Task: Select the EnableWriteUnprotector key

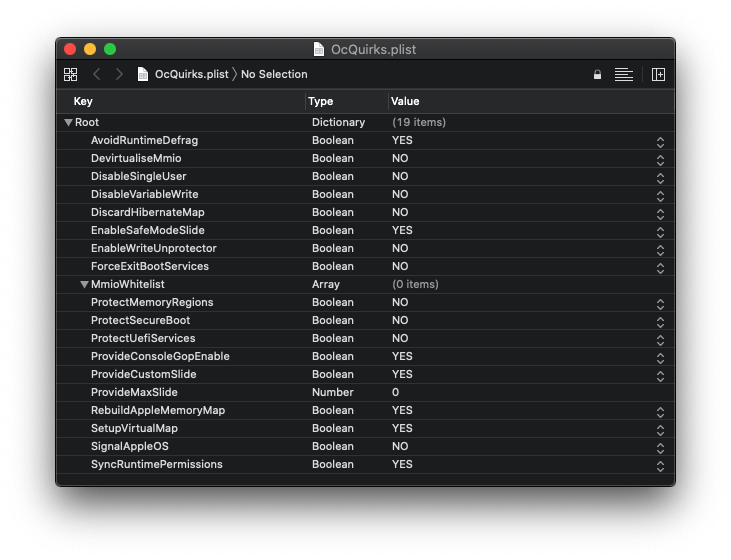Action: (153, 248)
